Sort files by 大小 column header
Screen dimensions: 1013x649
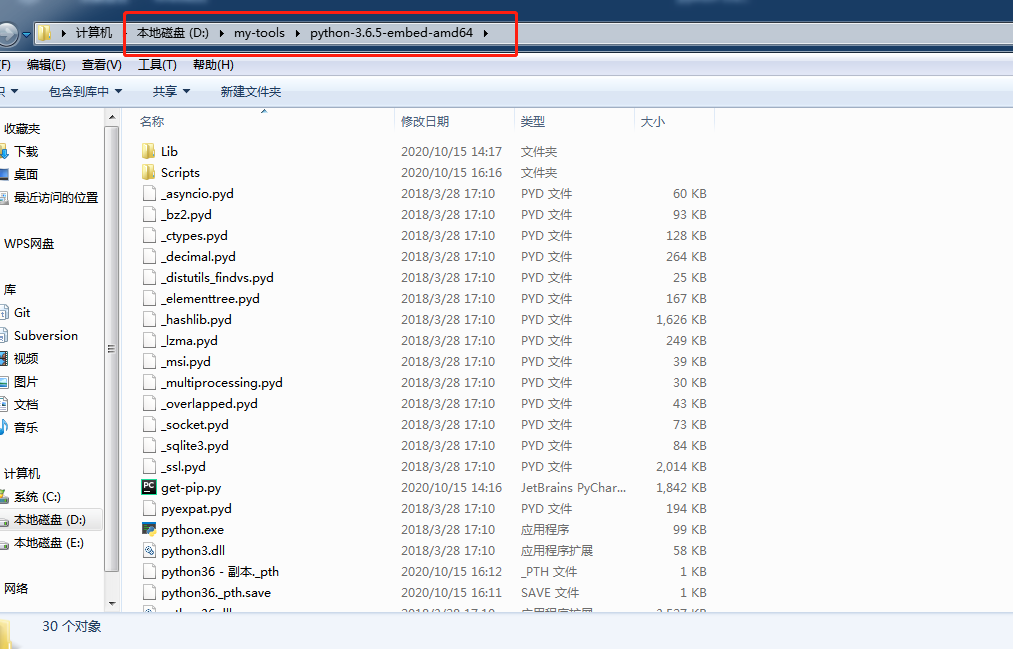click(652, 122)
